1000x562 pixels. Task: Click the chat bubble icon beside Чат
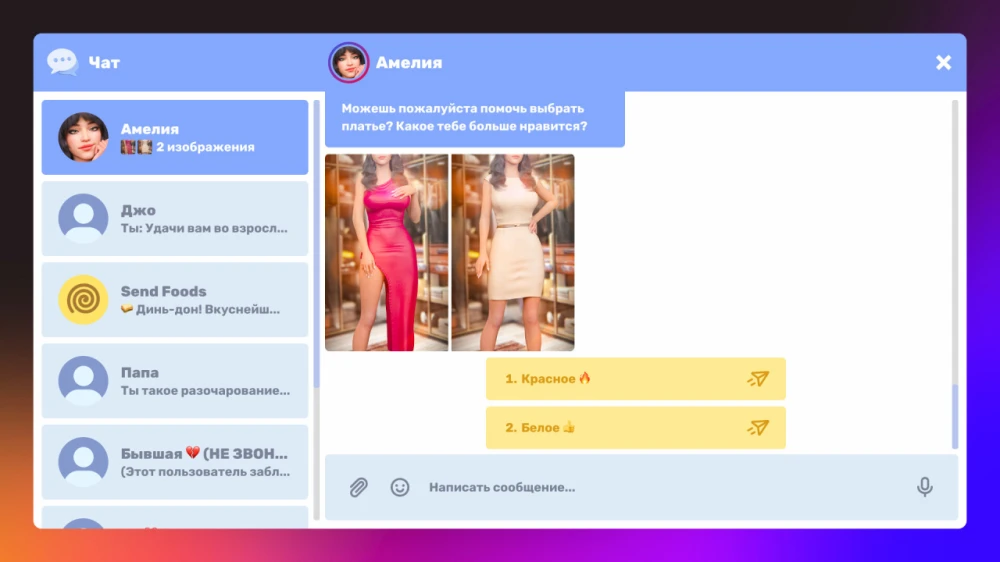coord(62,62)
